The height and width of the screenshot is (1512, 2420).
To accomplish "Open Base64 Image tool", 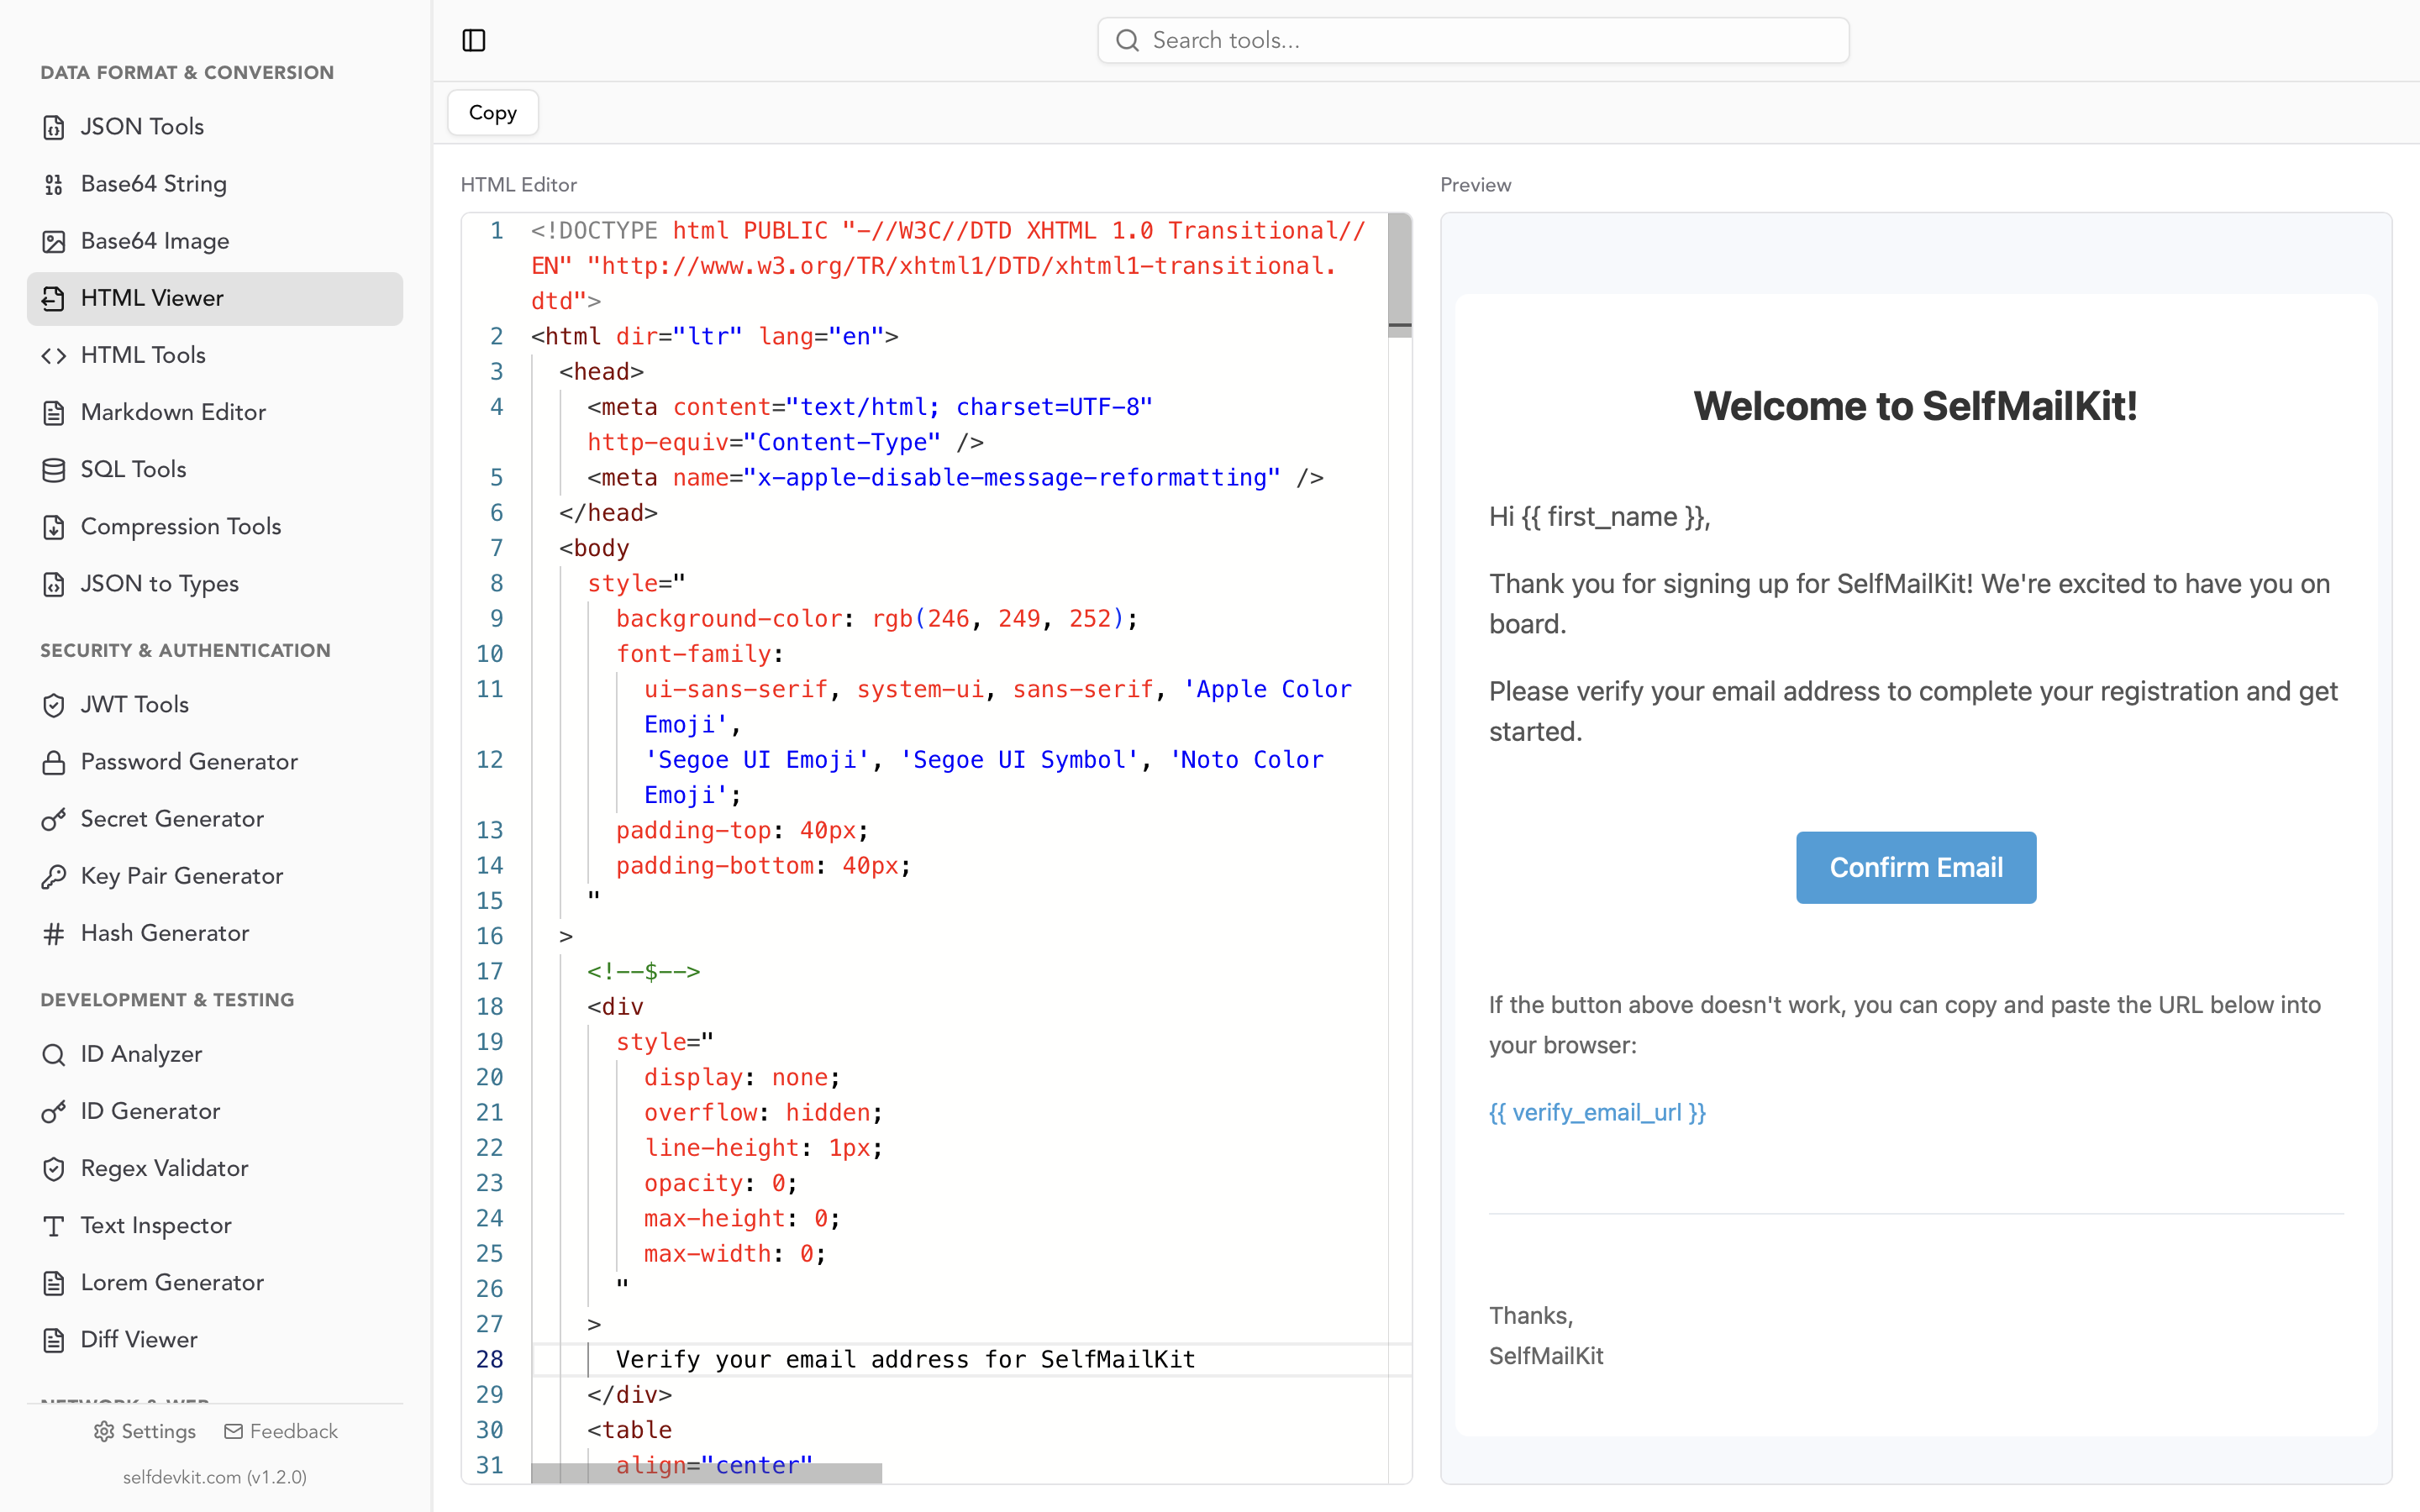I will [x=215, y=241].
